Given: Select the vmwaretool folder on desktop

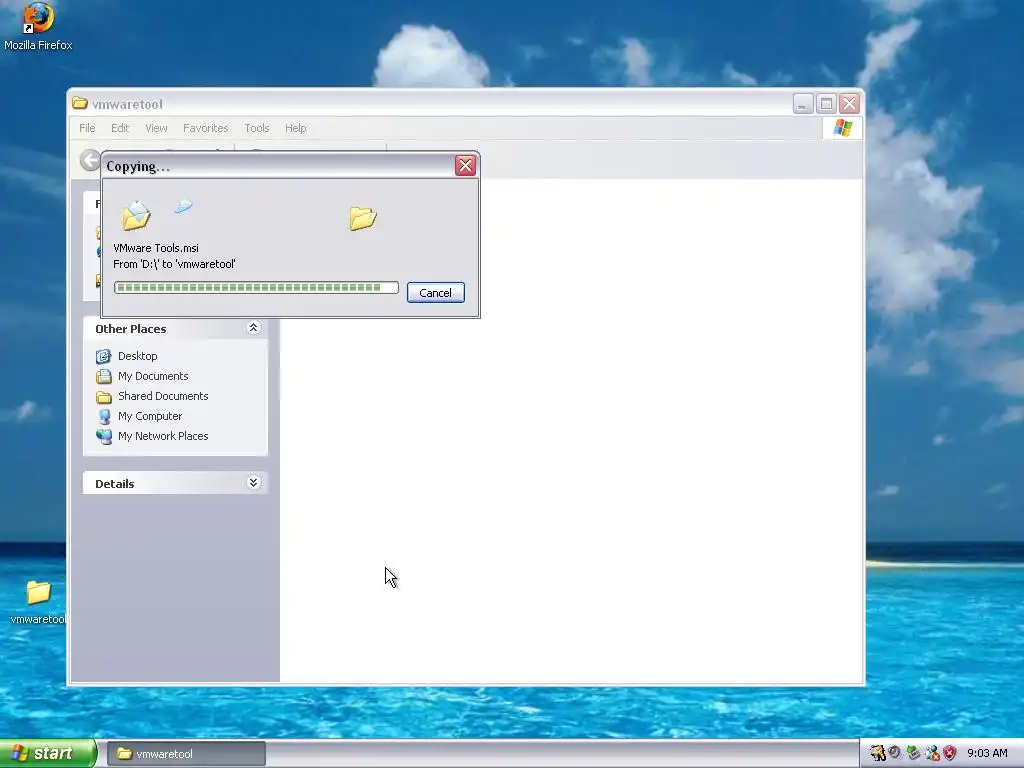Looking at the screenshot, I should pyautogui.click(x=38, y=602).
